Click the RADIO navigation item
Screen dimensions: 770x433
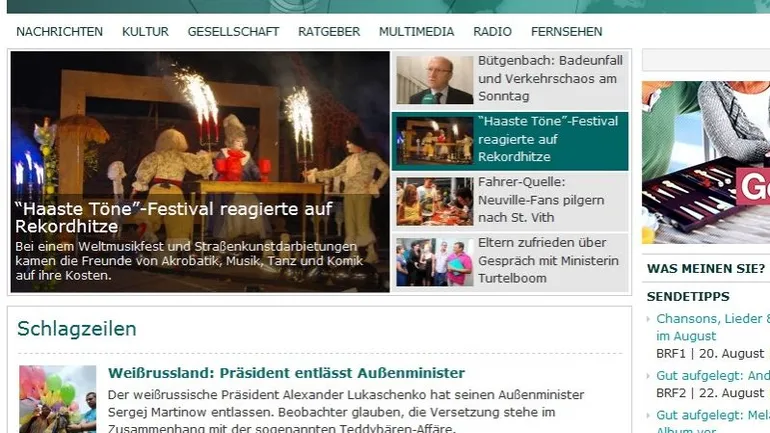pos(493,31)
